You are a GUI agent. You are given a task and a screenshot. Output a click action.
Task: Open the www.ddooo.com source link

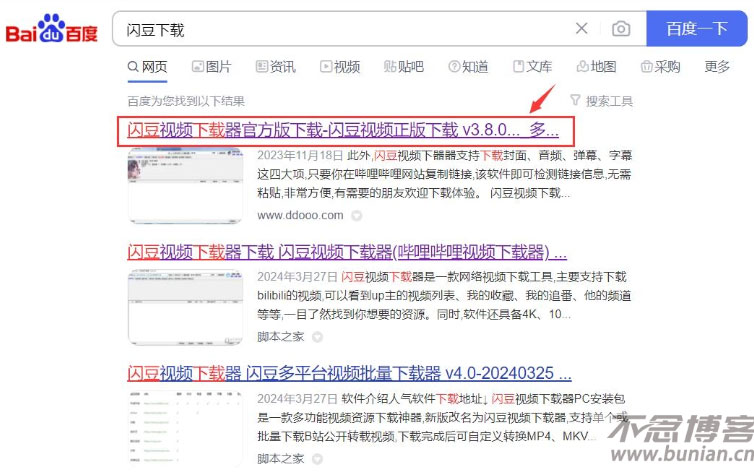pos(300,215)
